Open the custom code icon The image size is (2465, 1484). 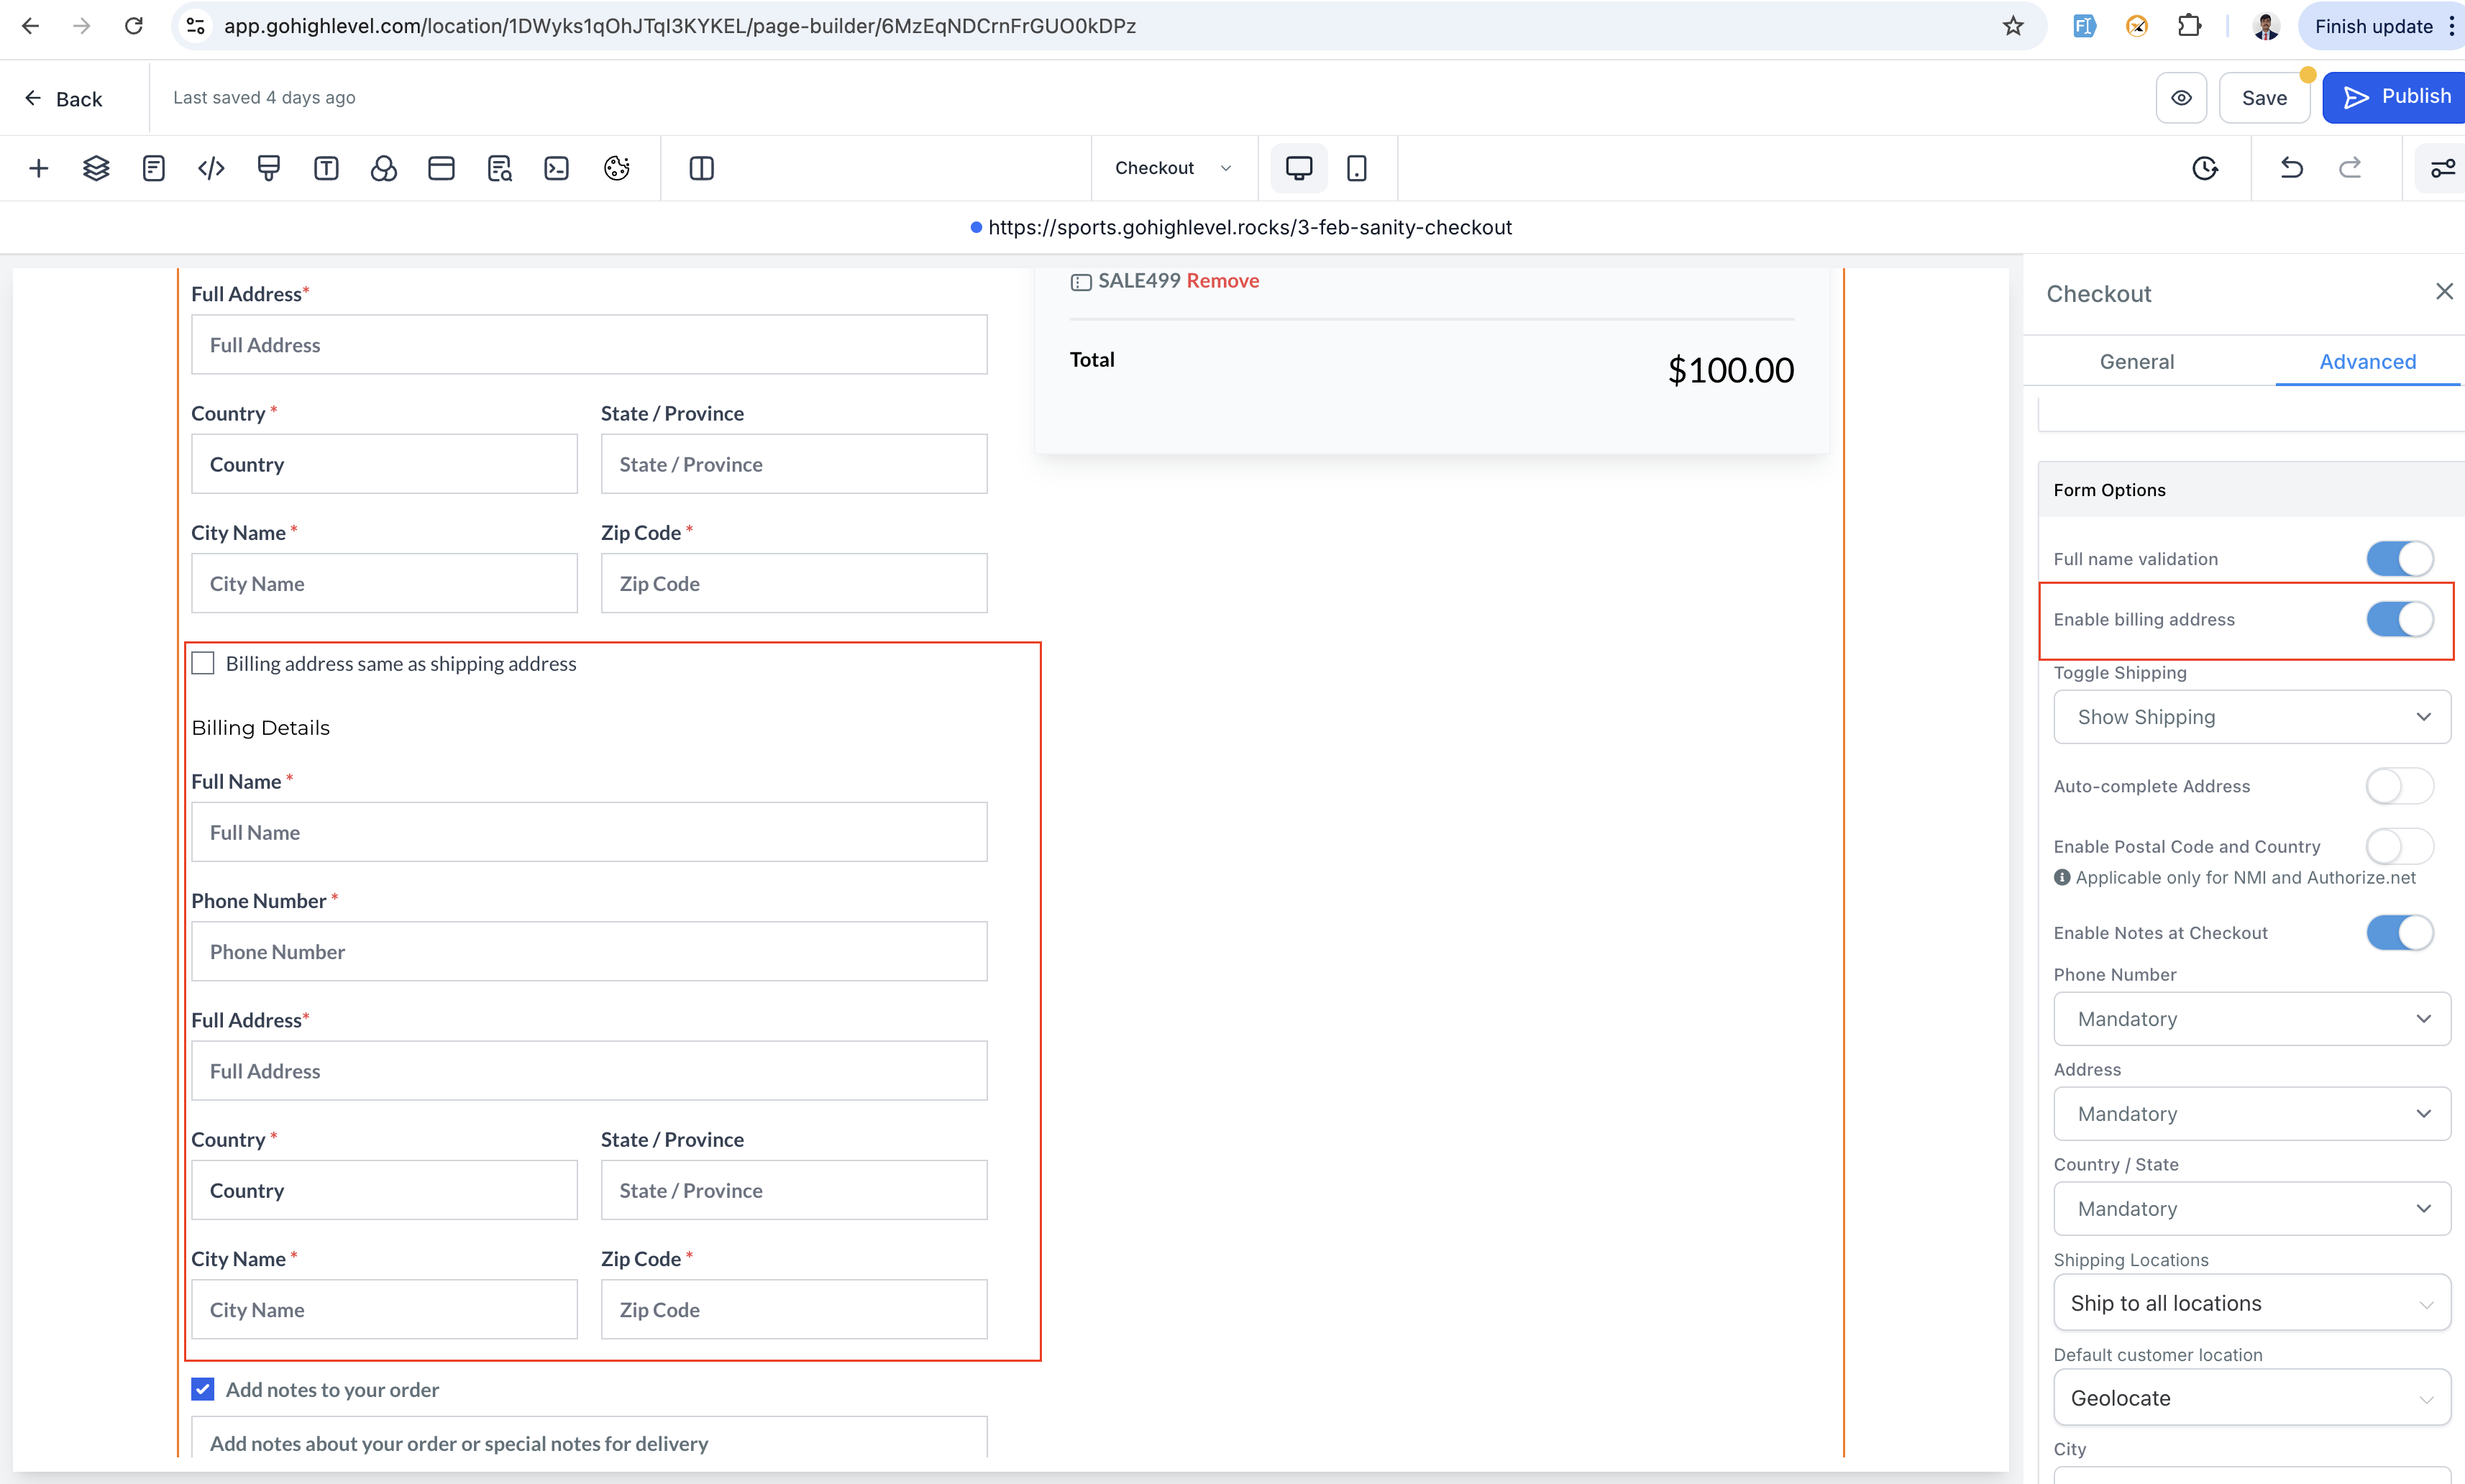(211, 168)
